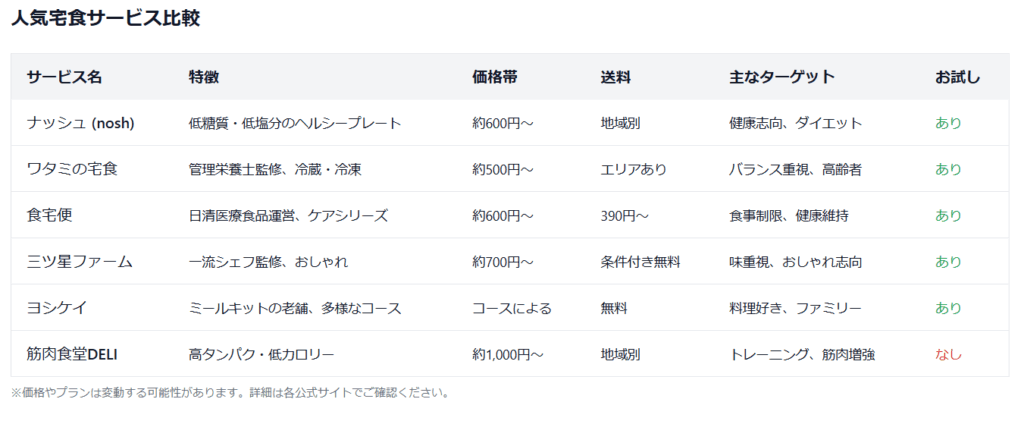
Task: Click the ワタミの宅食 service name
Action: click(72, 170)
